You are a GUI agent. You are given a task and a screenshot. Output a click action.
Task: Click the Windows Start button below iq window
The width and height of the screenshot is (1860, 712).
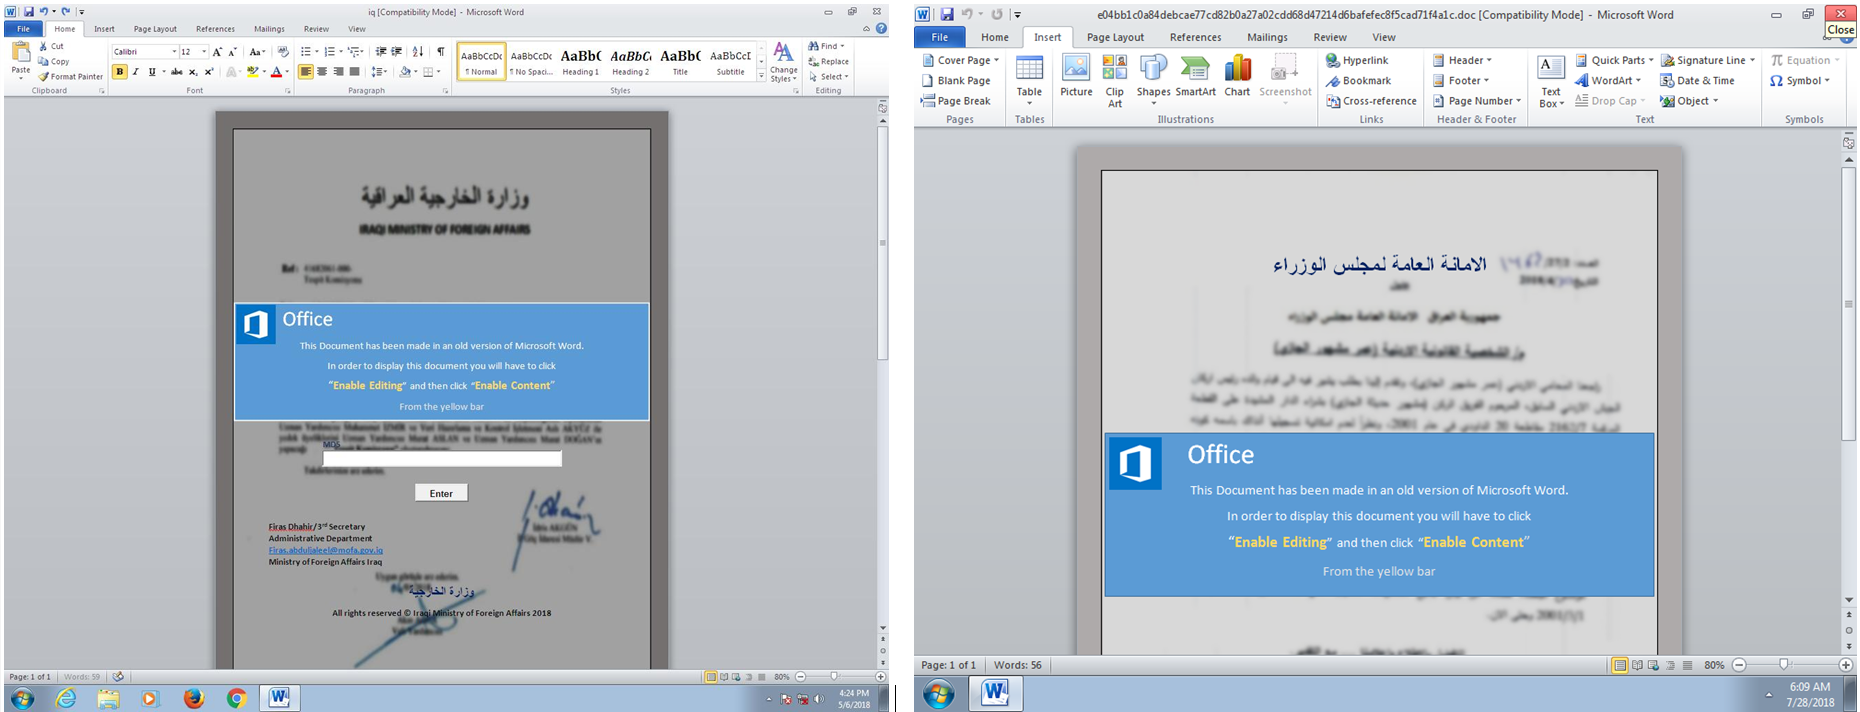pyautogui.click(x=22, y=698)
